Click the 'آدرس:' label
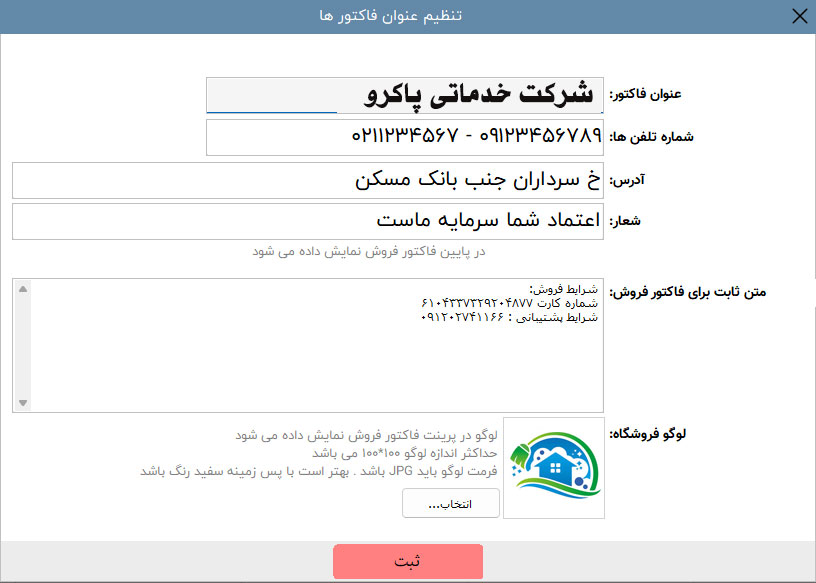816x583 pixels. point(627,180)
